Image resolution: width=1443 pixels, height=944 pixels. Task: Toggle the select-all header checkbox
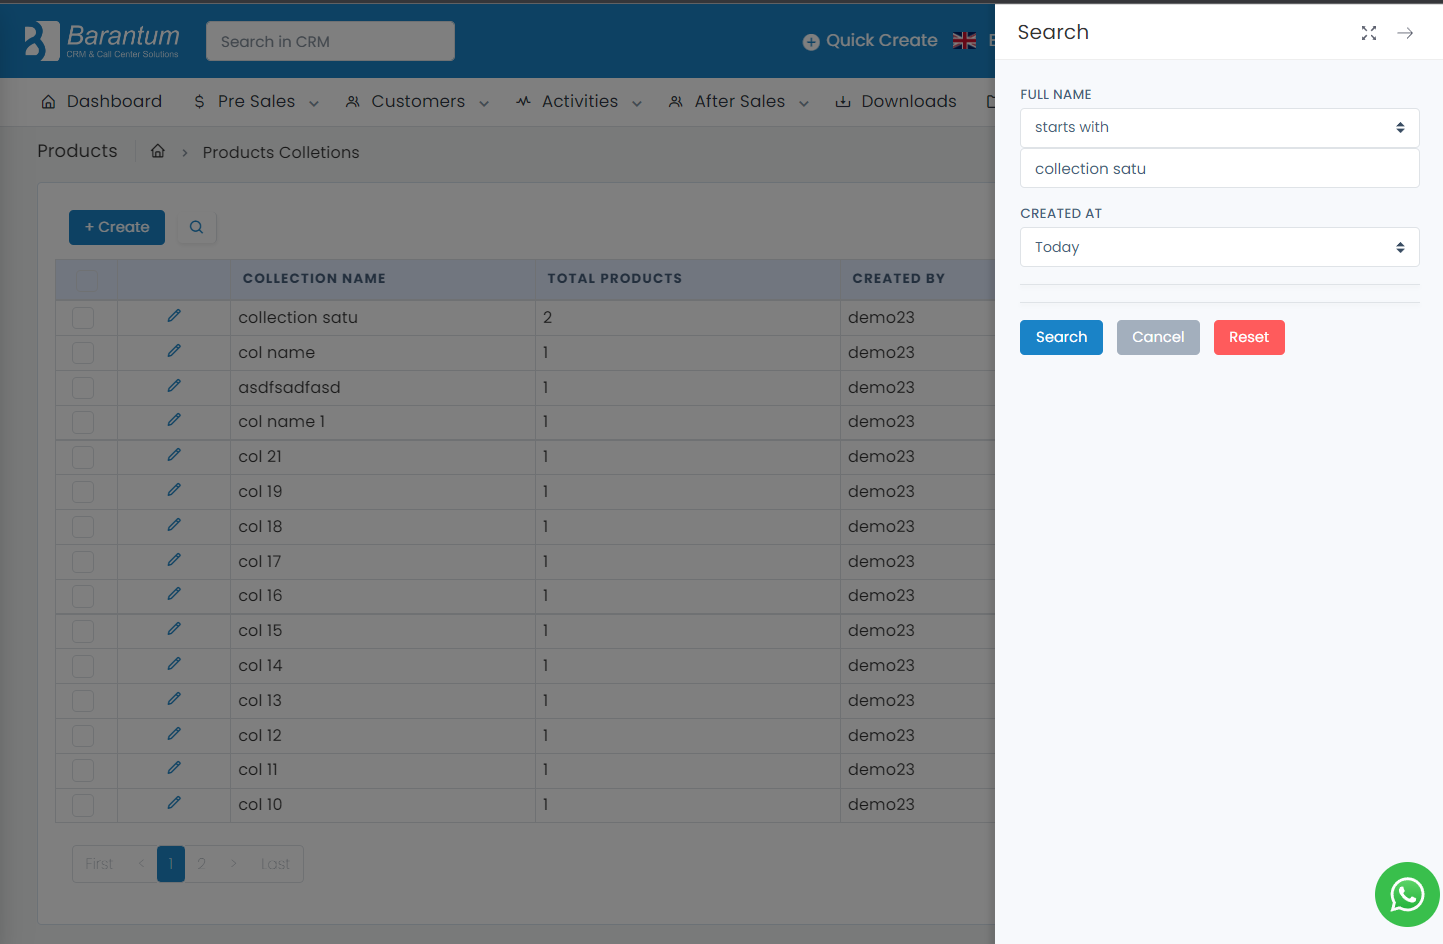point(87,279)
